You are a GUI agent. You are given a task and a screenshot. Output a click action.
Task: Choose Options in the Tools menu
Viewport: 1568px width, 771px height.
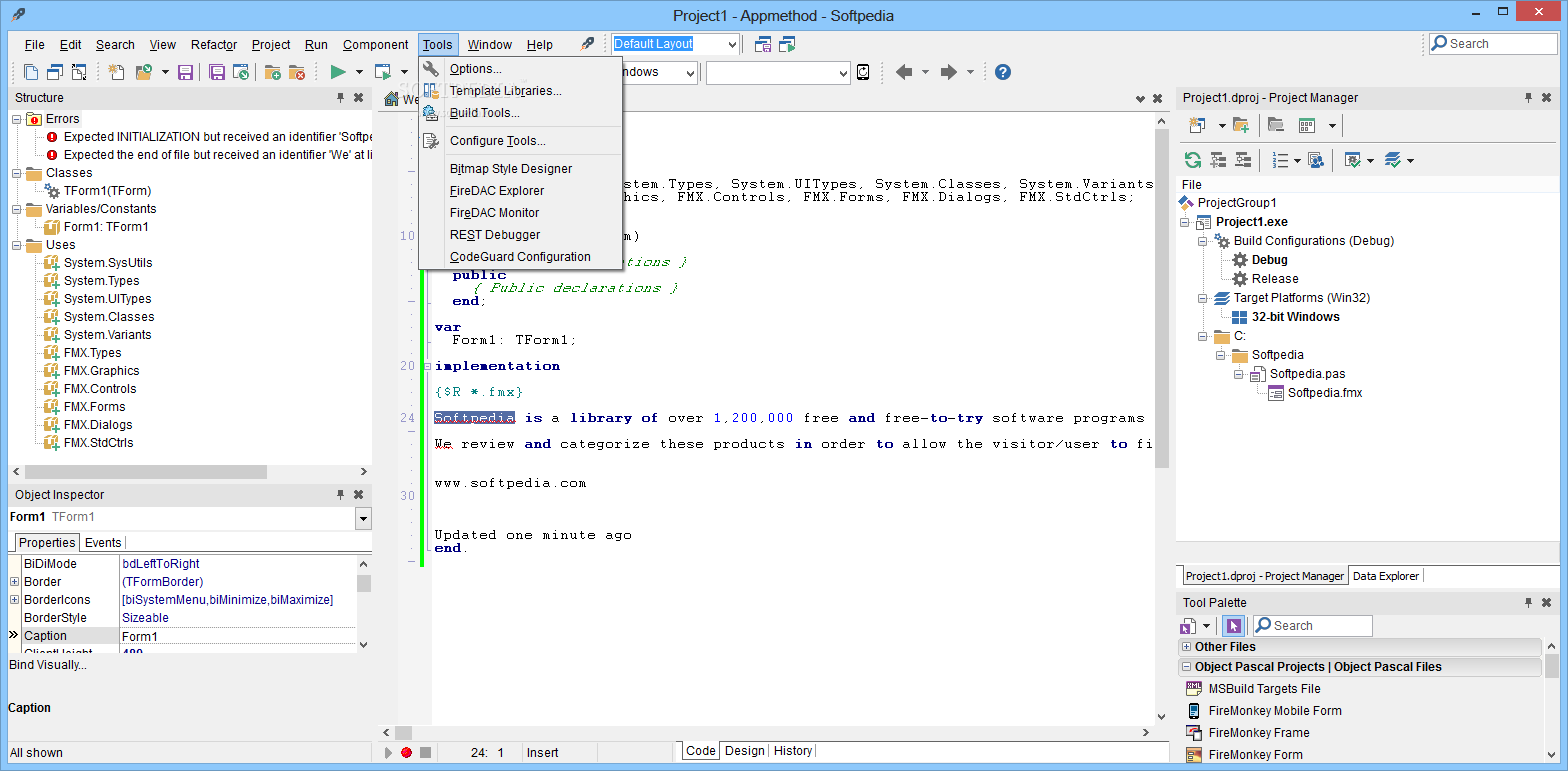(x=475, y=69)
